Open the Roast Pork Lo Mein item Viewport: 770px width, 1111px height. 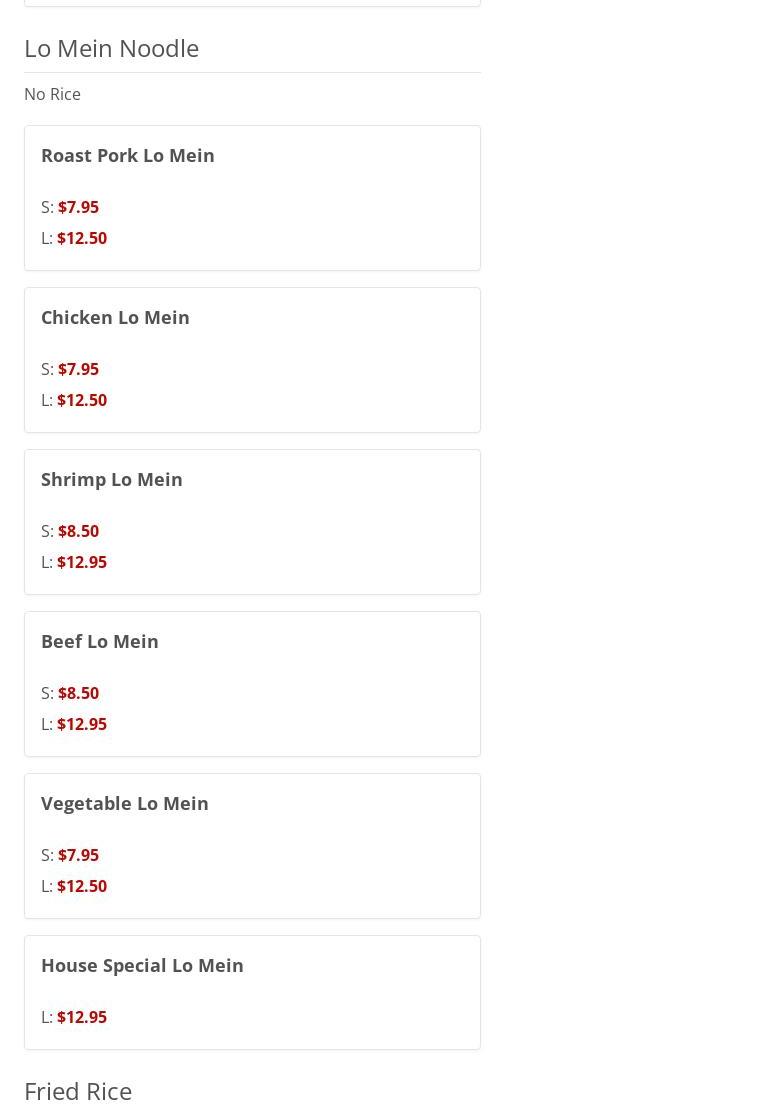pos(128,156)
